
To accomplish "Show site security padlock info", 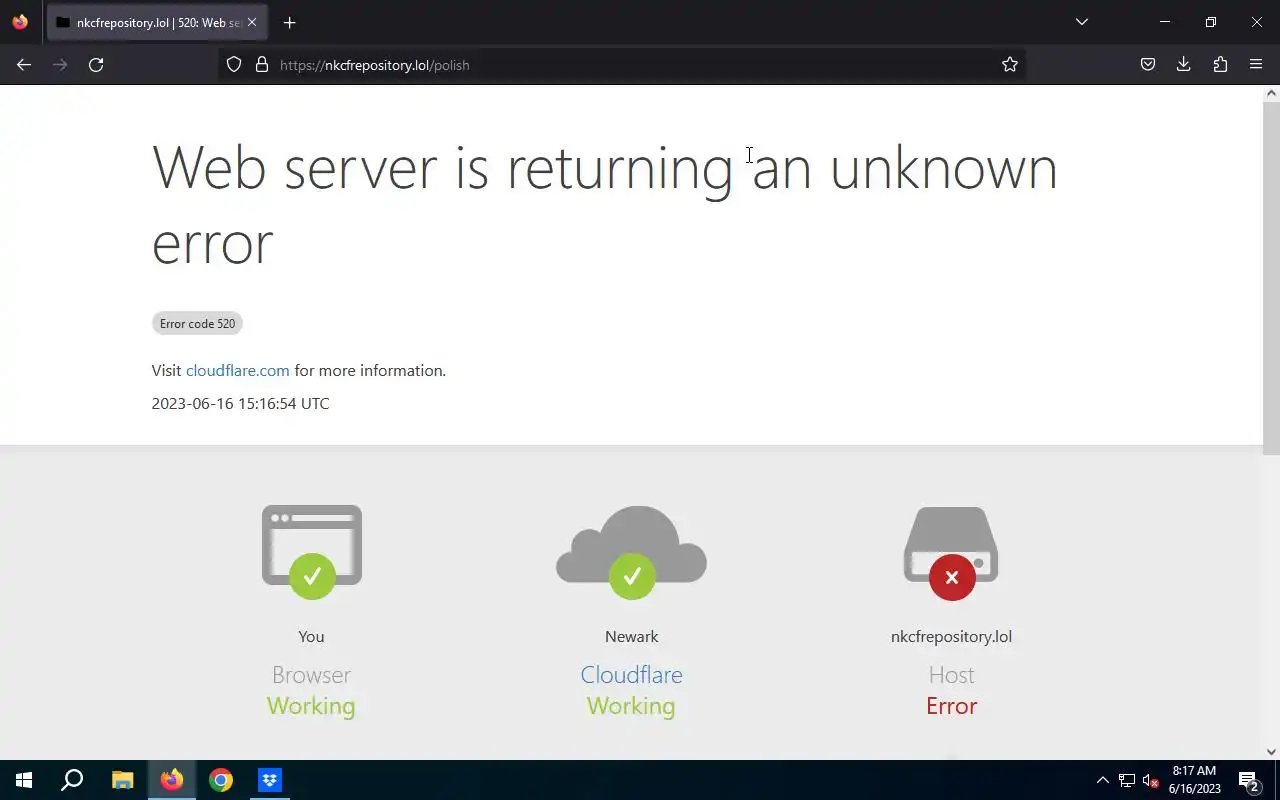I will tap(262, 65).
